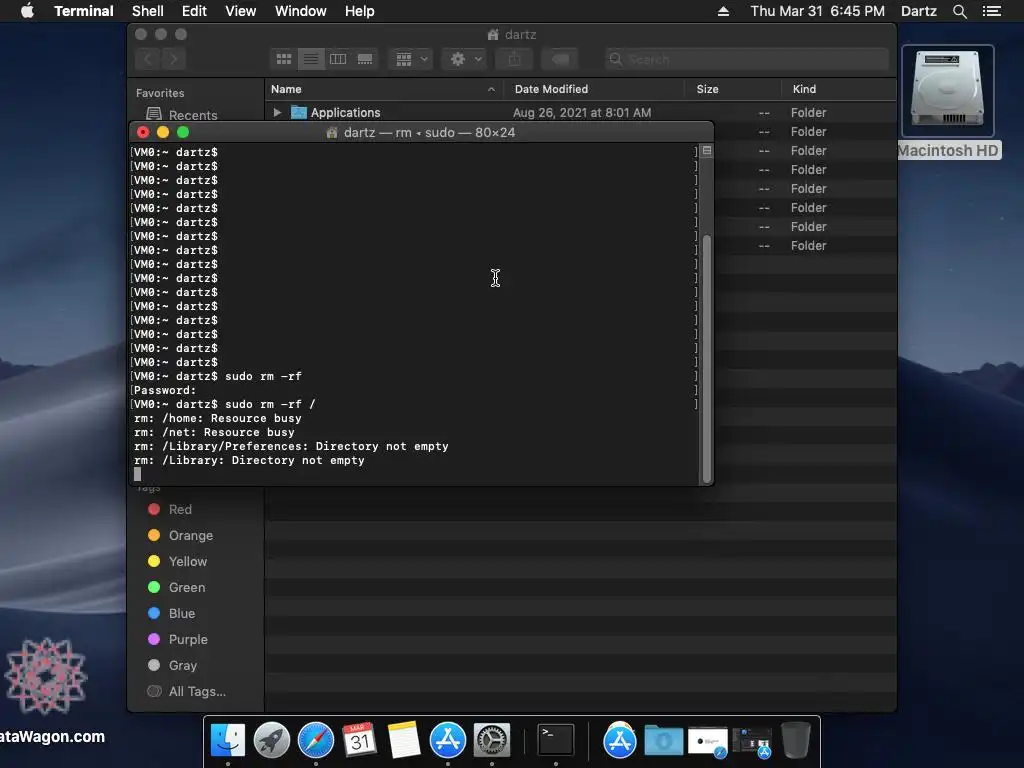
Task: Click the Terminal window scrollbar
Action: tap(707, 358)
